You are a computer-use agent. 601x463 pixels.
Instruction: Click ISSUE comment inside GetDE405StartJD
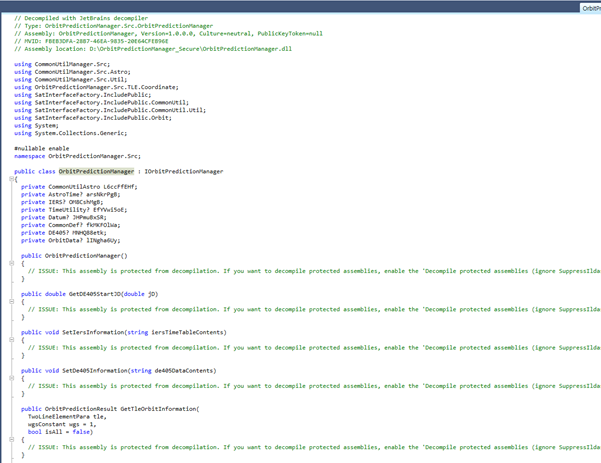314,309
